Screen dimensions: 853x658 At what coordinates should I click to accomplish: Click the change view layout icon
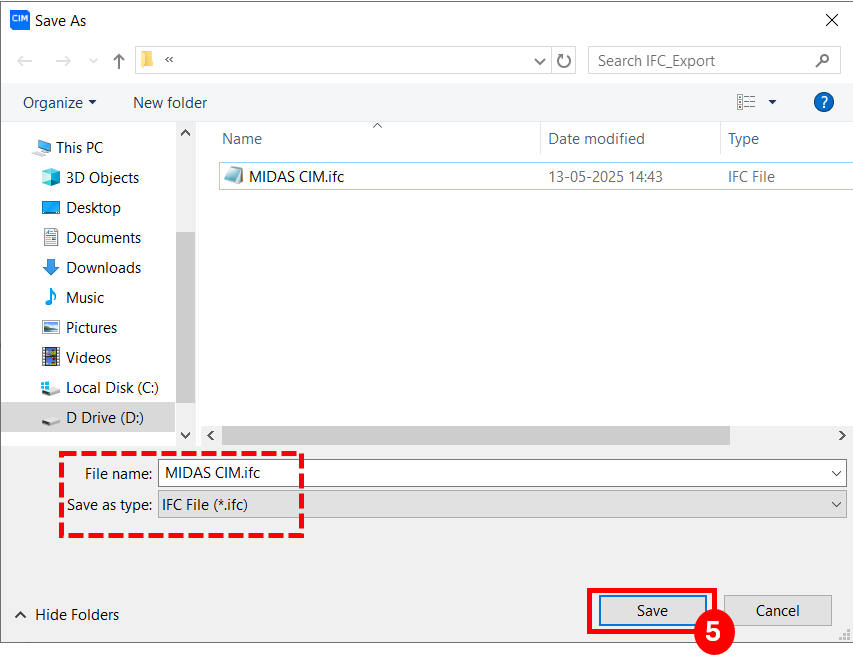[746, 102]
